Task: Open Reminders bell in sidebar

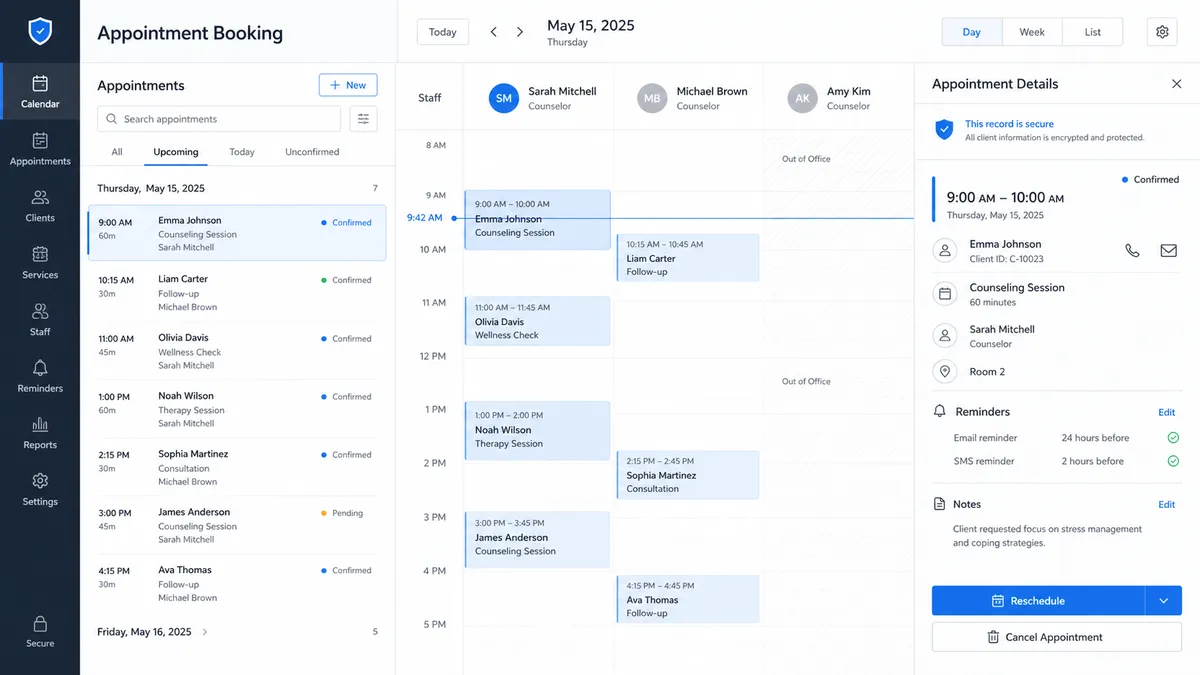Action: (x=40, y=376)
